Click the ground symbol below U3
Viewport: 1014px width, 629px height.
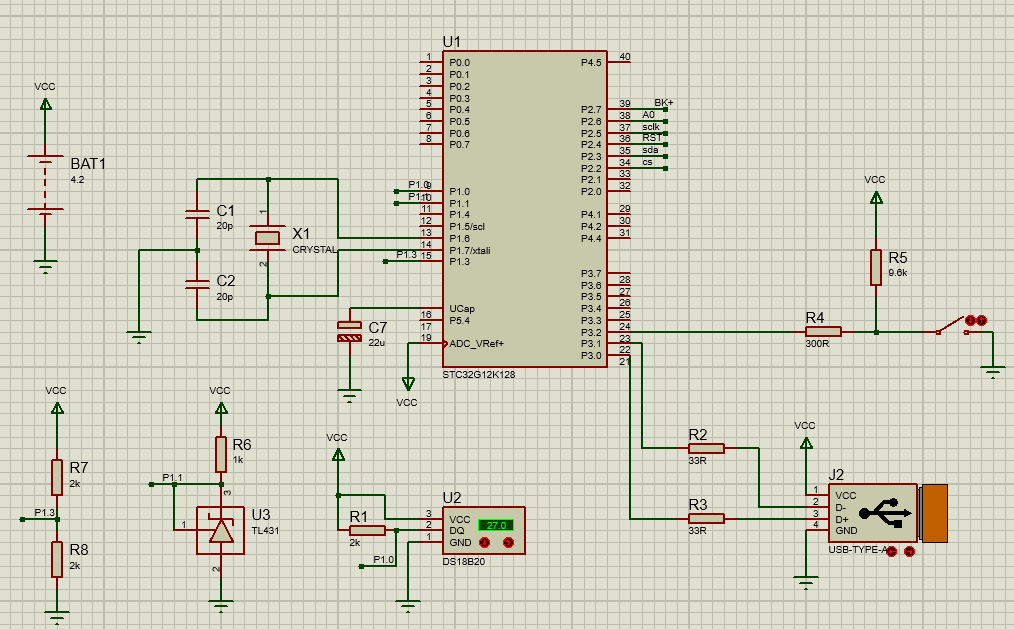click(x=221, y=606)
